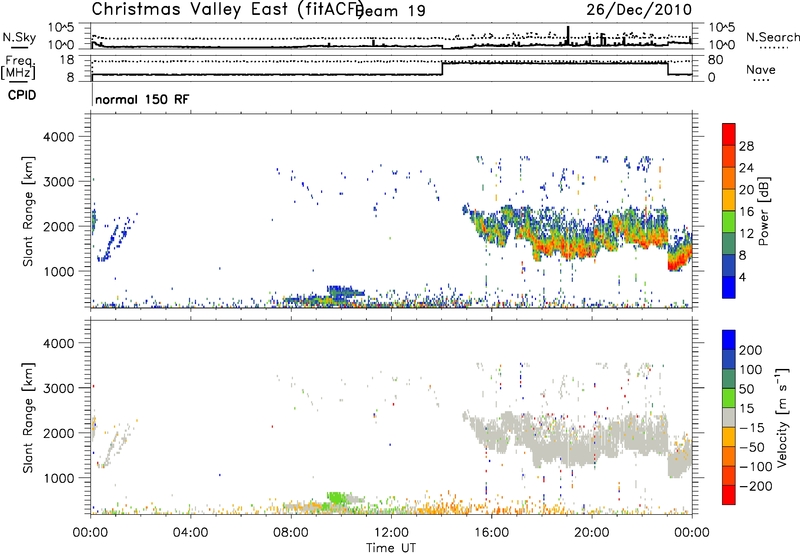Click the '12:00' time axis tick label

[391, 533]
